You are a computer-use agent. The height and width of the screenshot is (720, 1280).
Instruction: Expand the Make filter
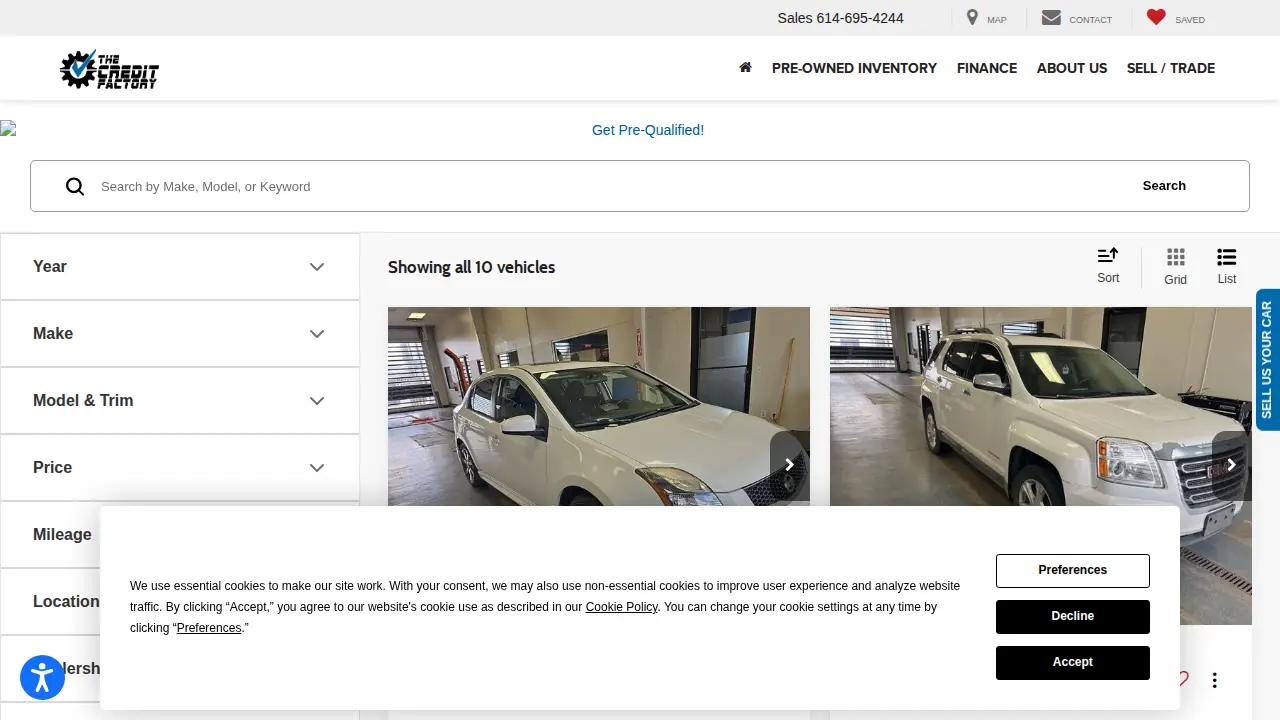180,334
